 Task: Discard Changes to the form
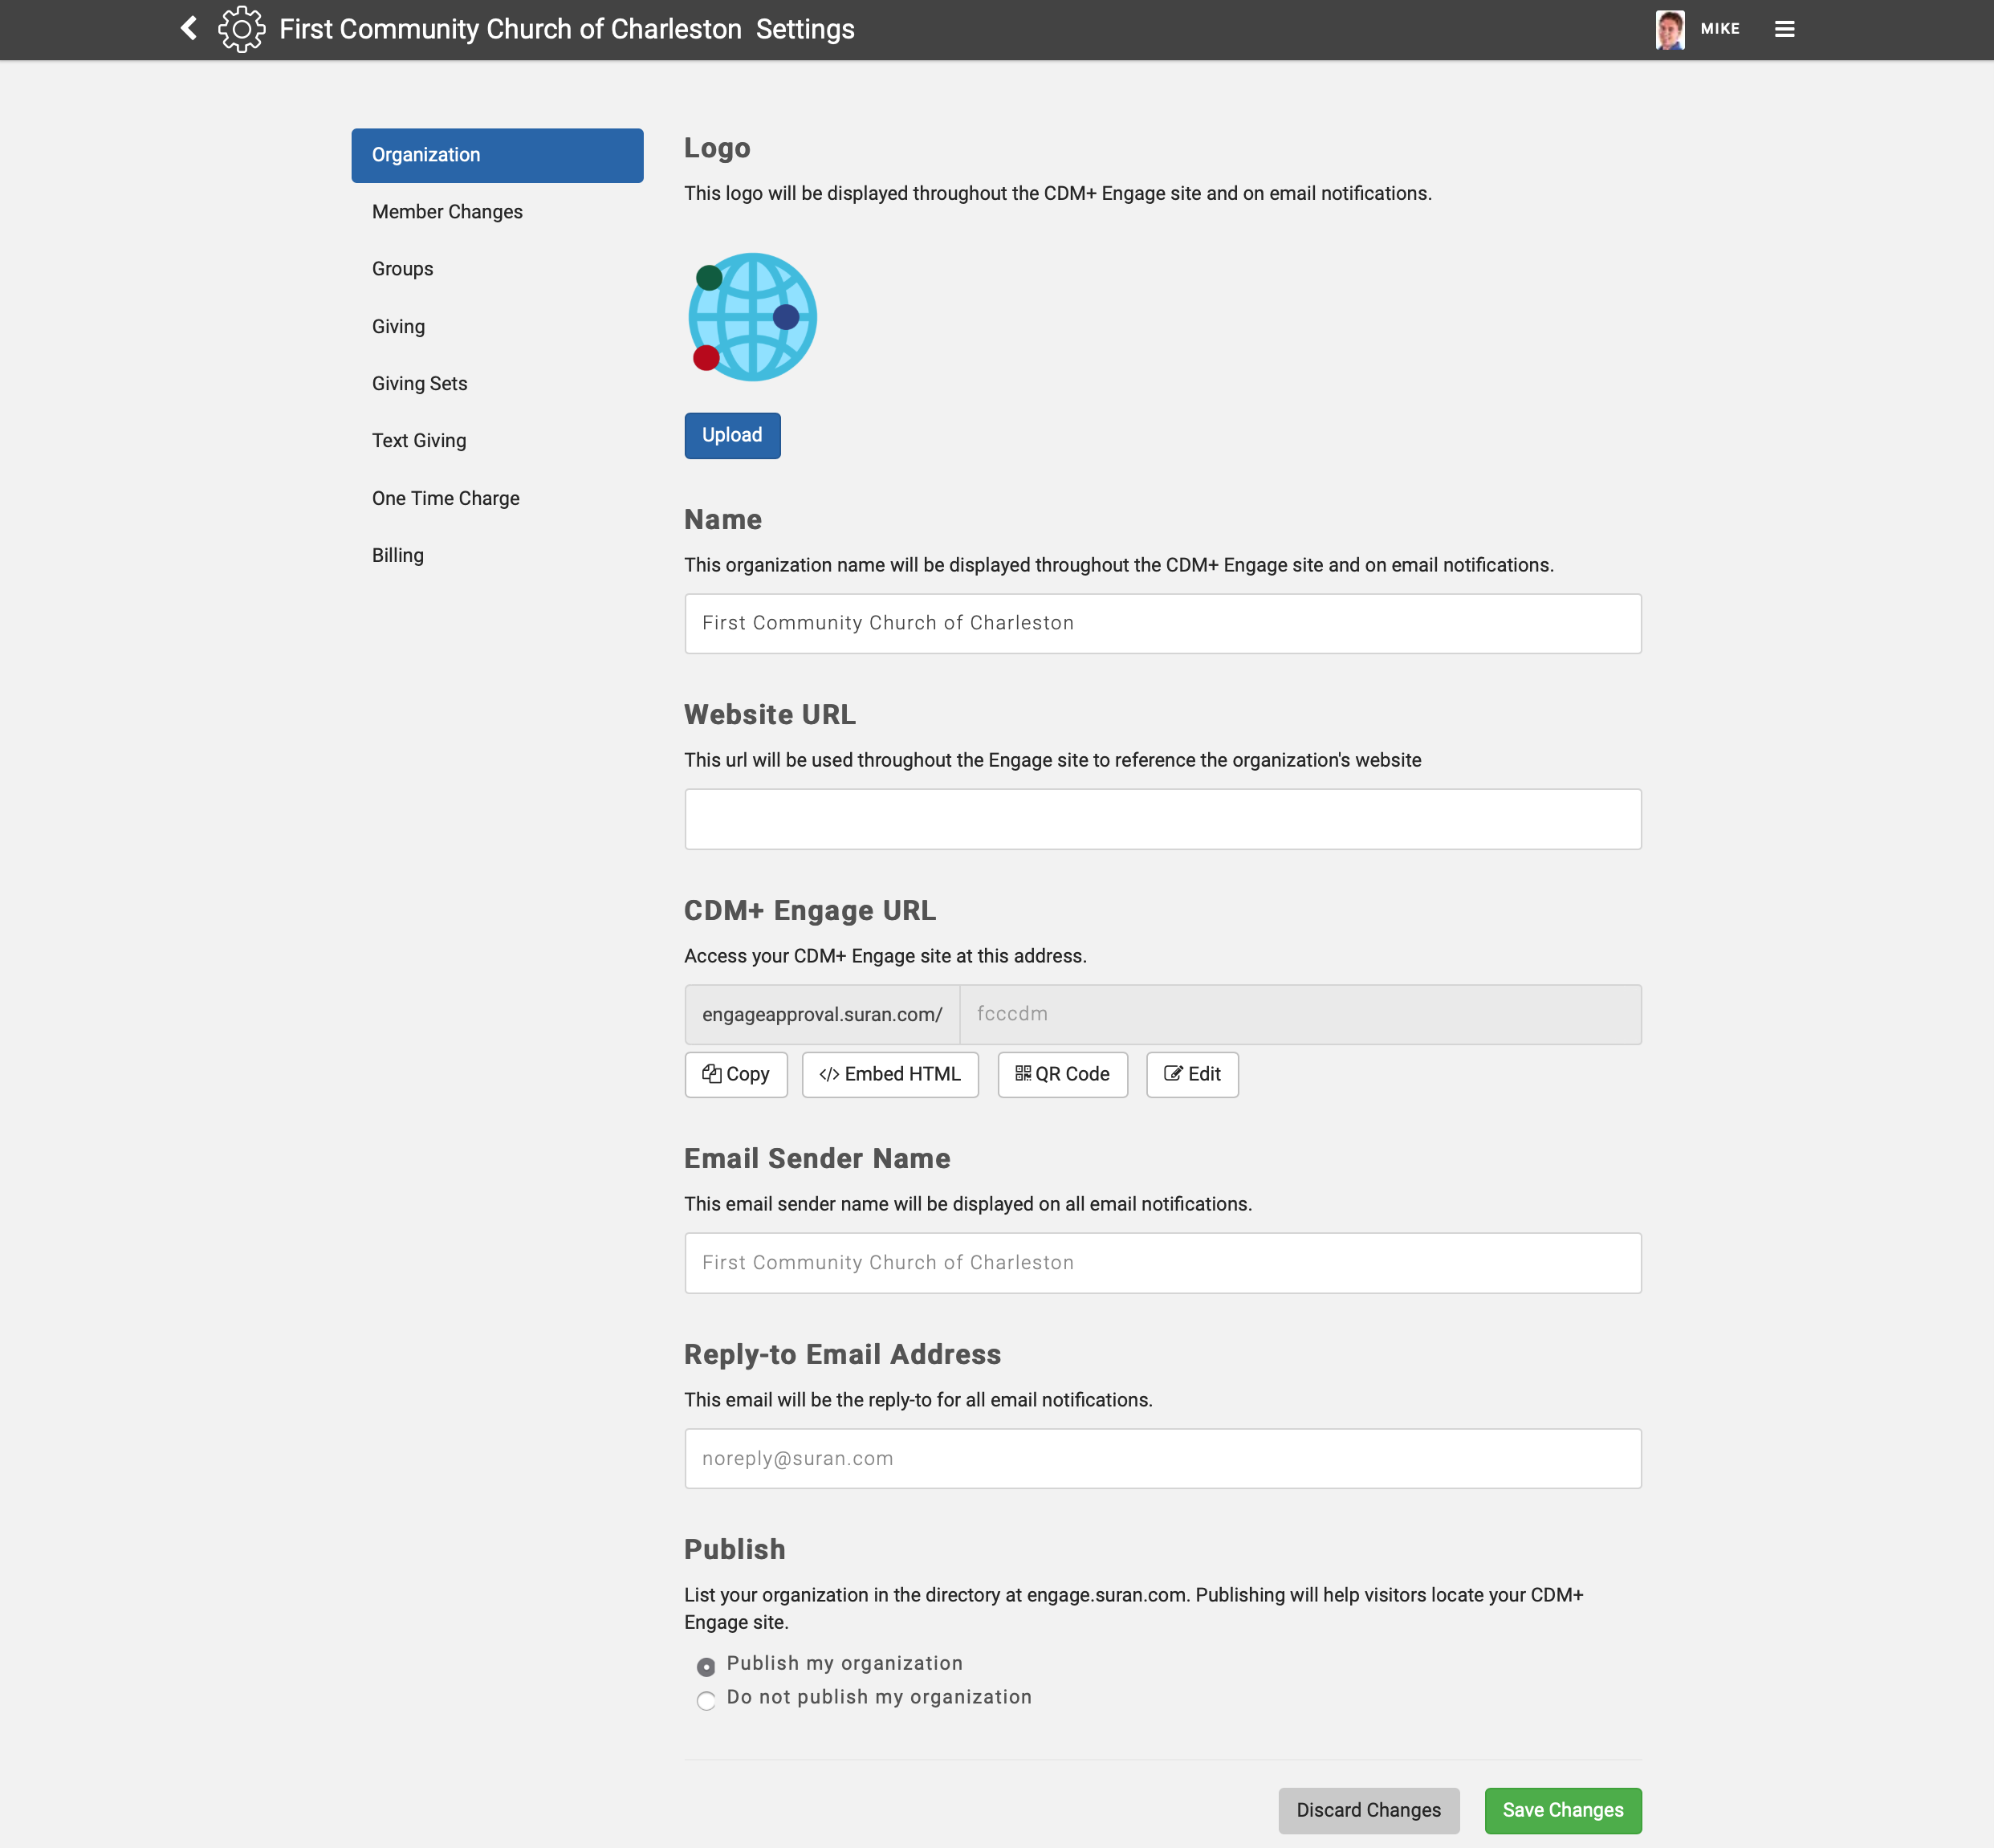tap(1368, 1810)
